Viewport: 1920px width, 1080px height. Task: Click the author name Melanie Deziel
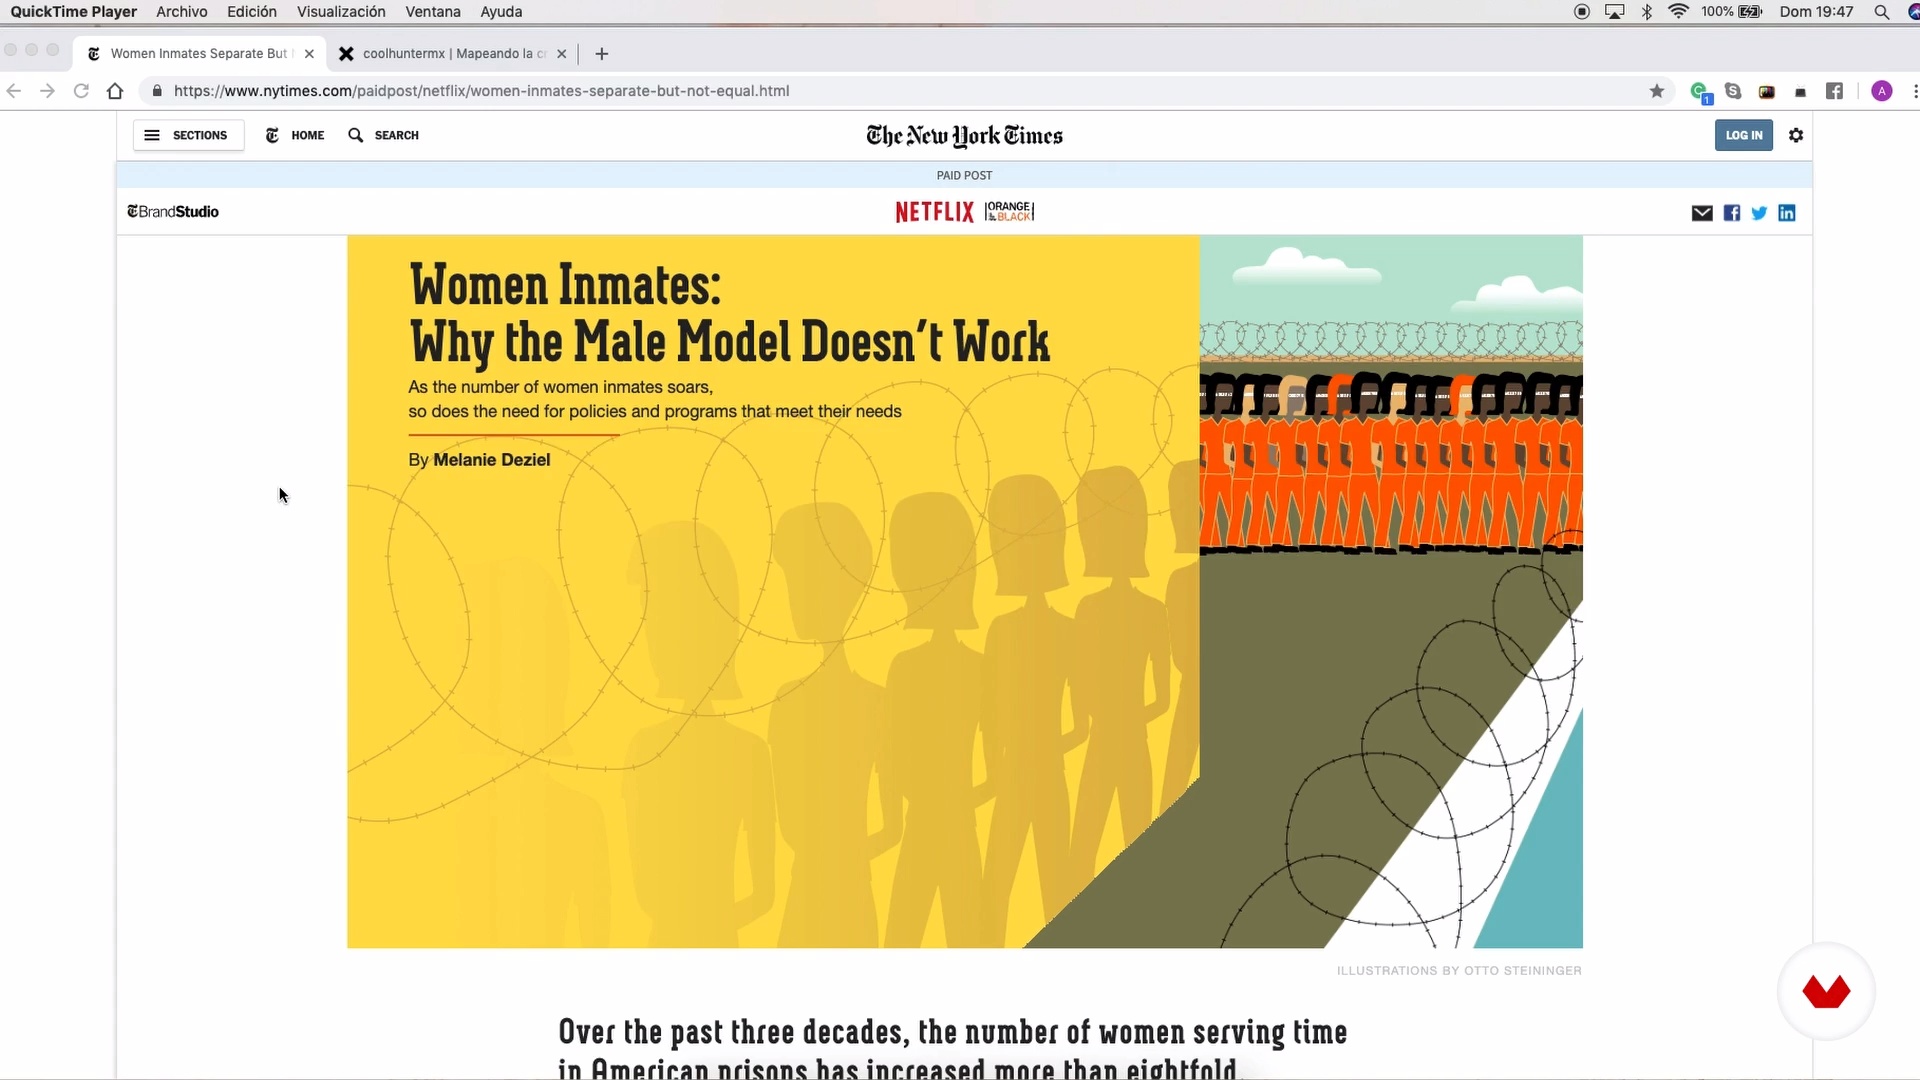[491, 460]
